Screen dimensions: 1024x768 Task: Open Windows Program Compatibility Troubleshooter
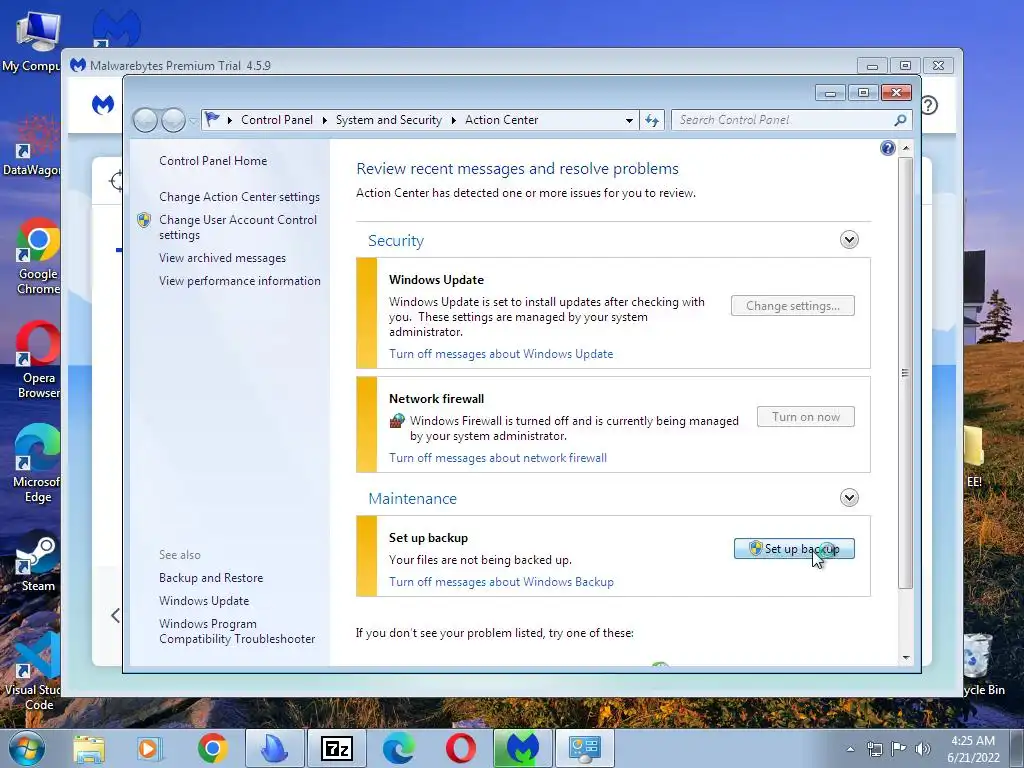coord(237,631)
